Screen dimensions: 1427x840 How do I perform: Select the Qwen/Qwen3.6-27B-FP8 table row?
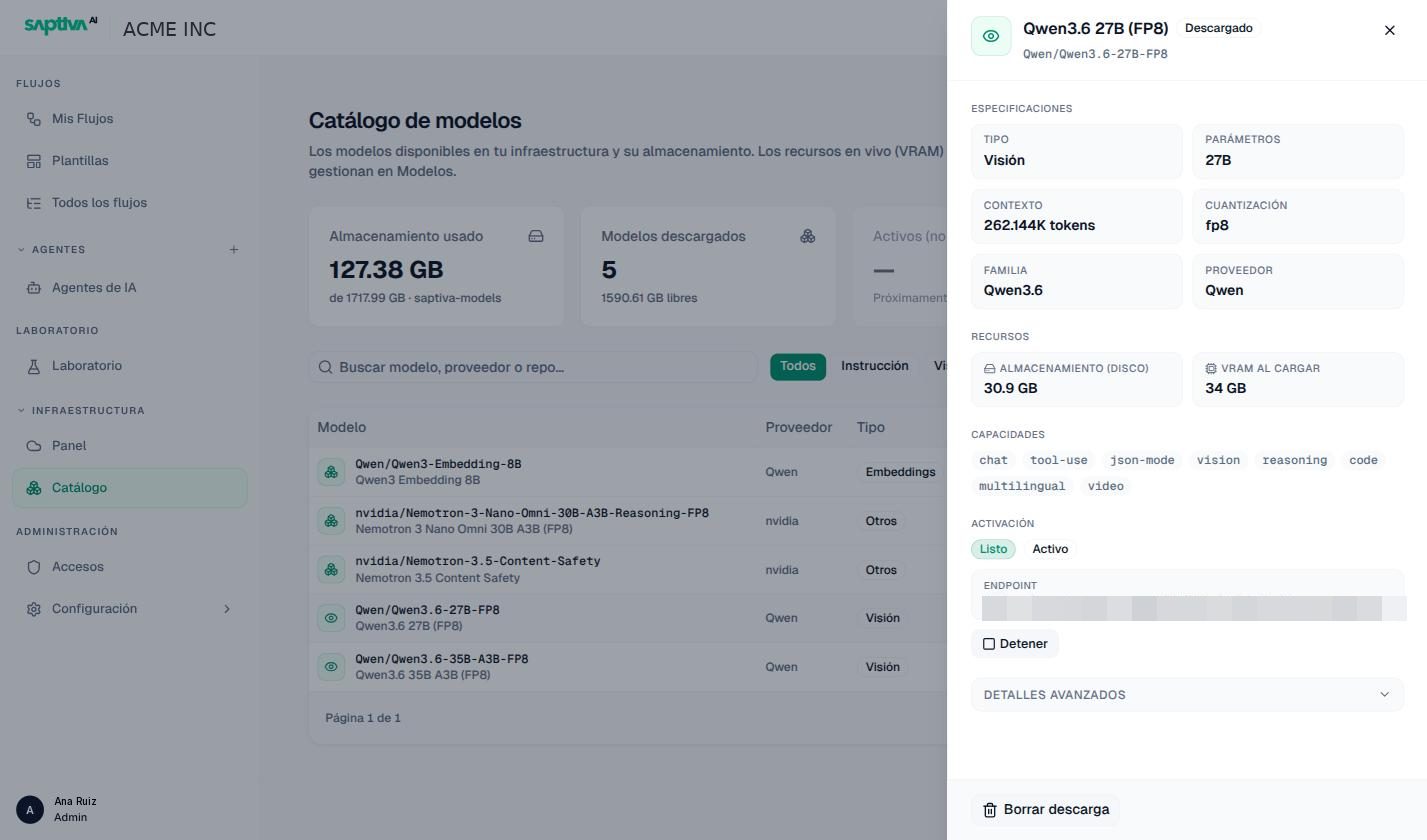pos(628,618)
